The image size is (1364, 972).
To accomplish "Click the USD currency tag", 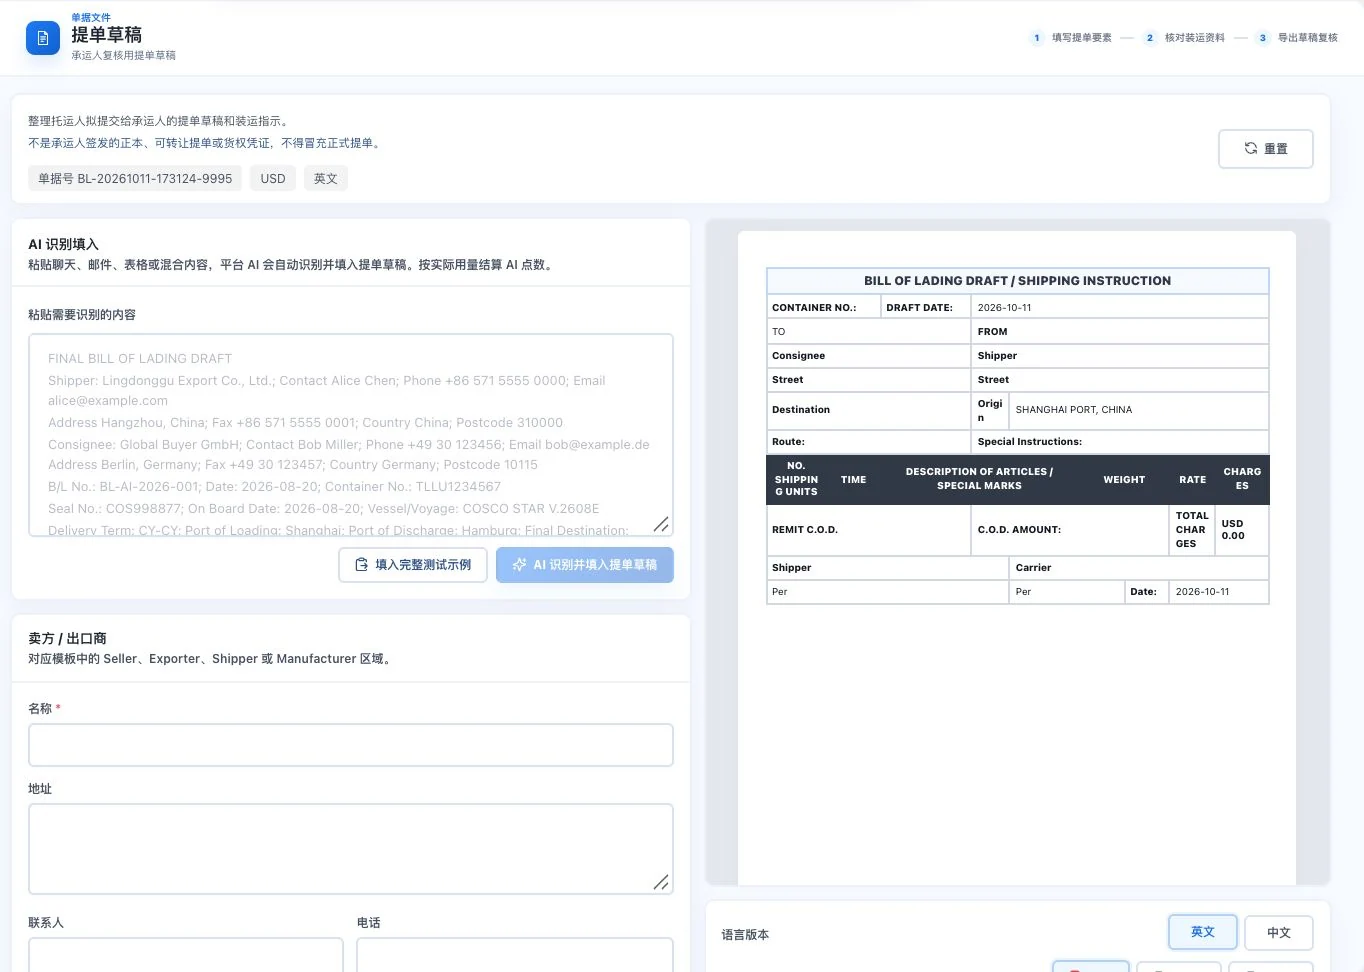I will (x=273, y=179).
